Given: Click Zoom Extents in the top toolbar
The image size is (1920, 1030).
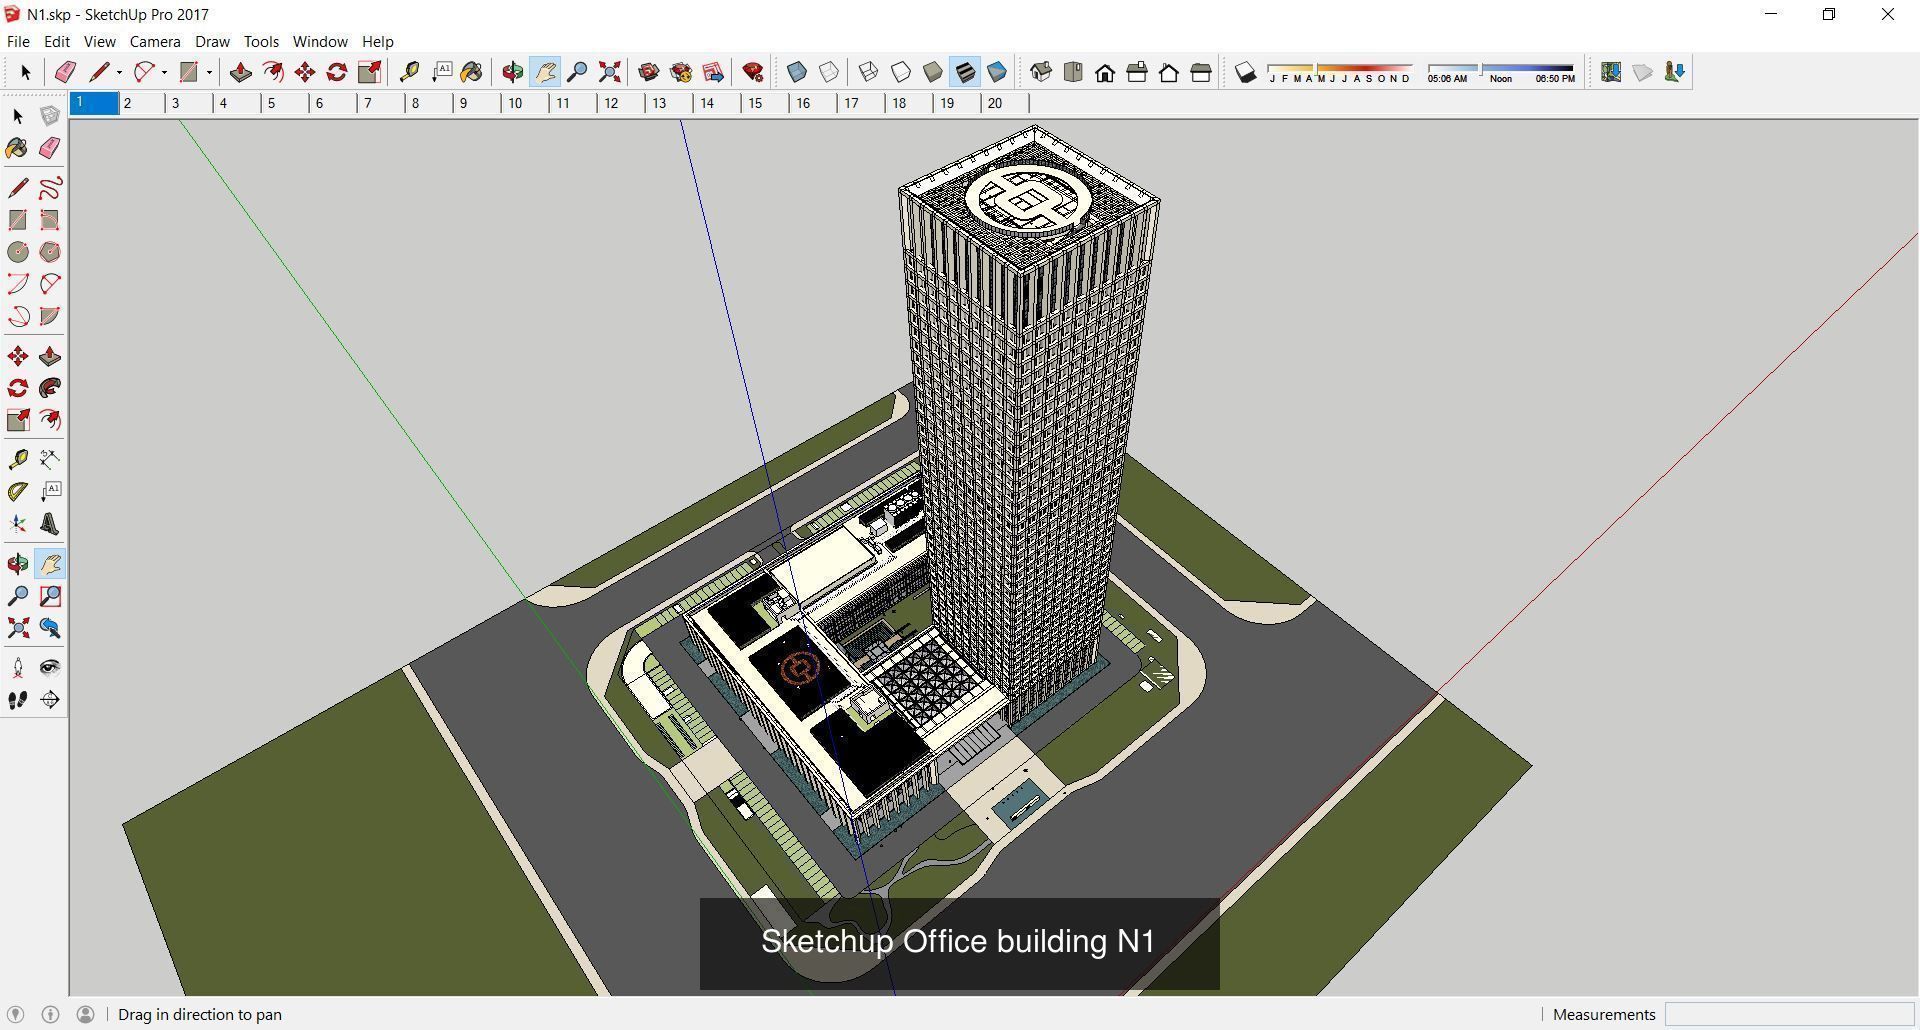Looking at the screenshot, I should [609, 72].
